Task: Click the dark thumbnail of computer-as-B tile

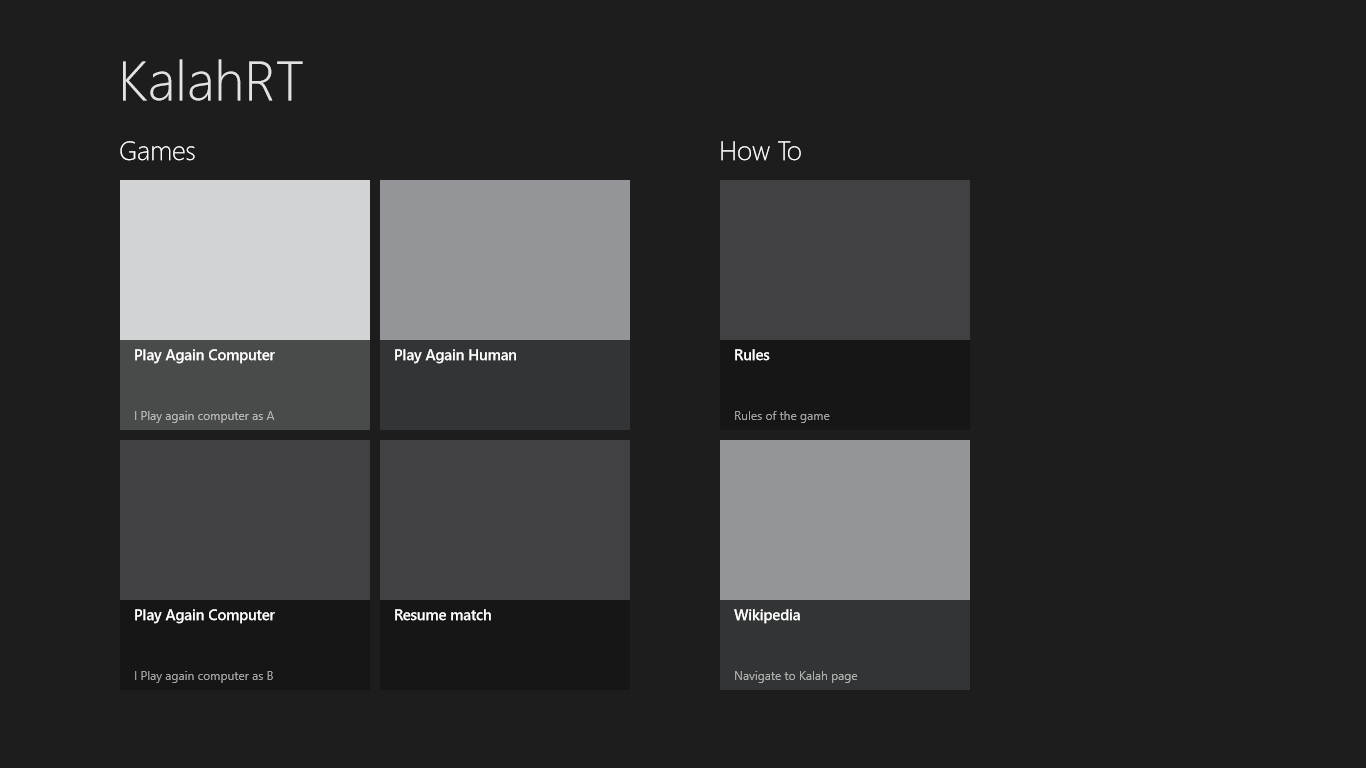Action: pyautogui.click(x=245, y=520)
